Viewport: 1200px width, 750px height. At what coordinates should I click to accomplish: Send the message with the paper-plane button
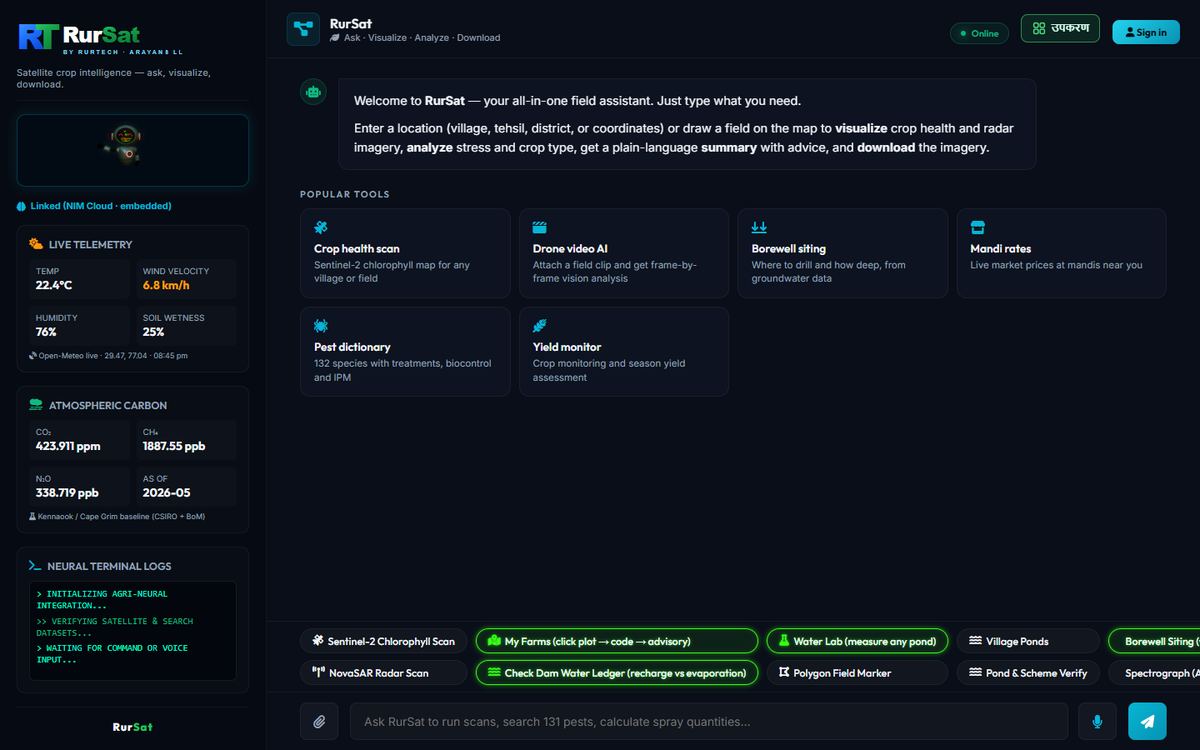1147,721
